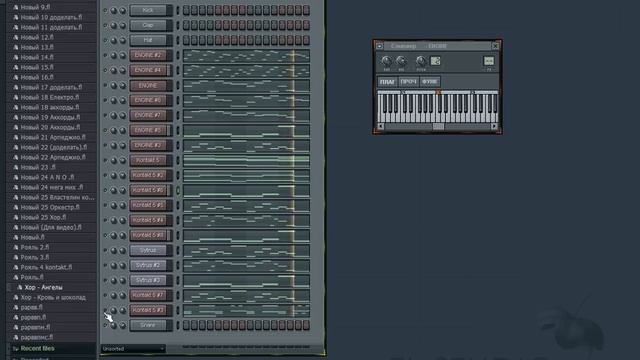The image size is (640, 360).
Task: Select the 'Новый 25 Хор.fl' file in browser
Action: pos(43,217)
